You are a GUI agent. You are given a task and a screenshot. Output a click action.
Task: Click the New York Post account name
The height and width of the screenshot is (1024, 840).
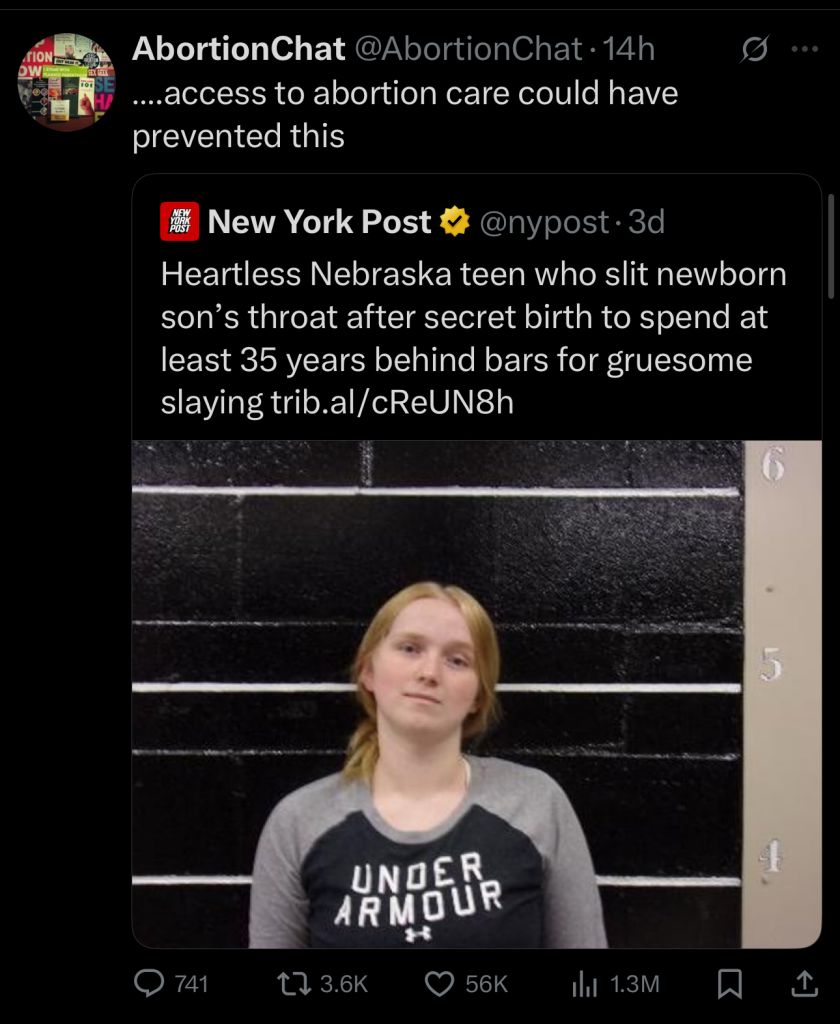[319, 221]
